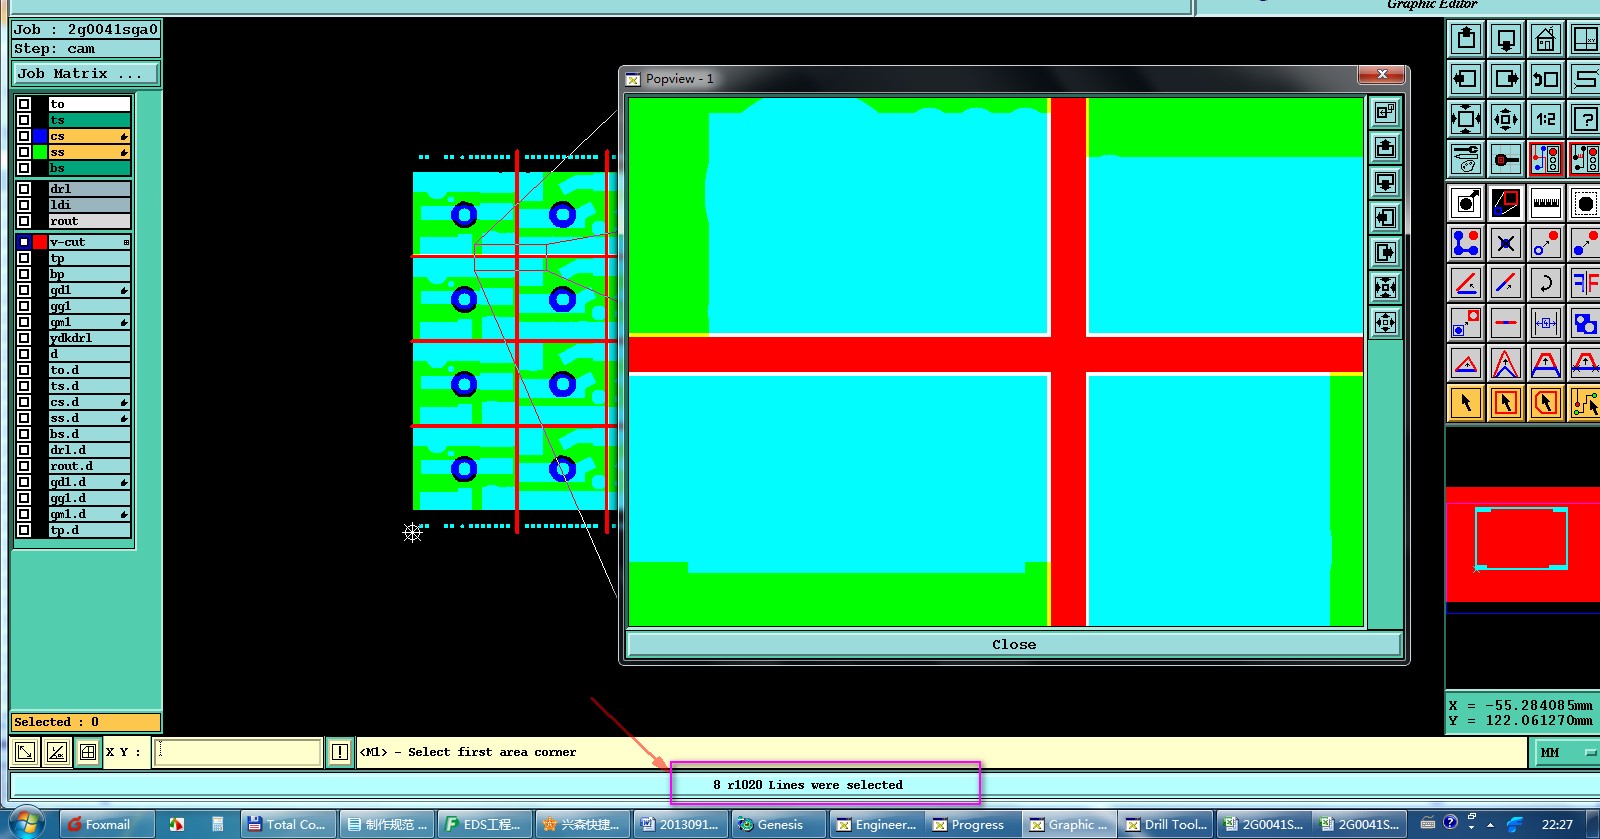
Task: Open the wrench and palette settings icon
Action: click(1466, 159)
